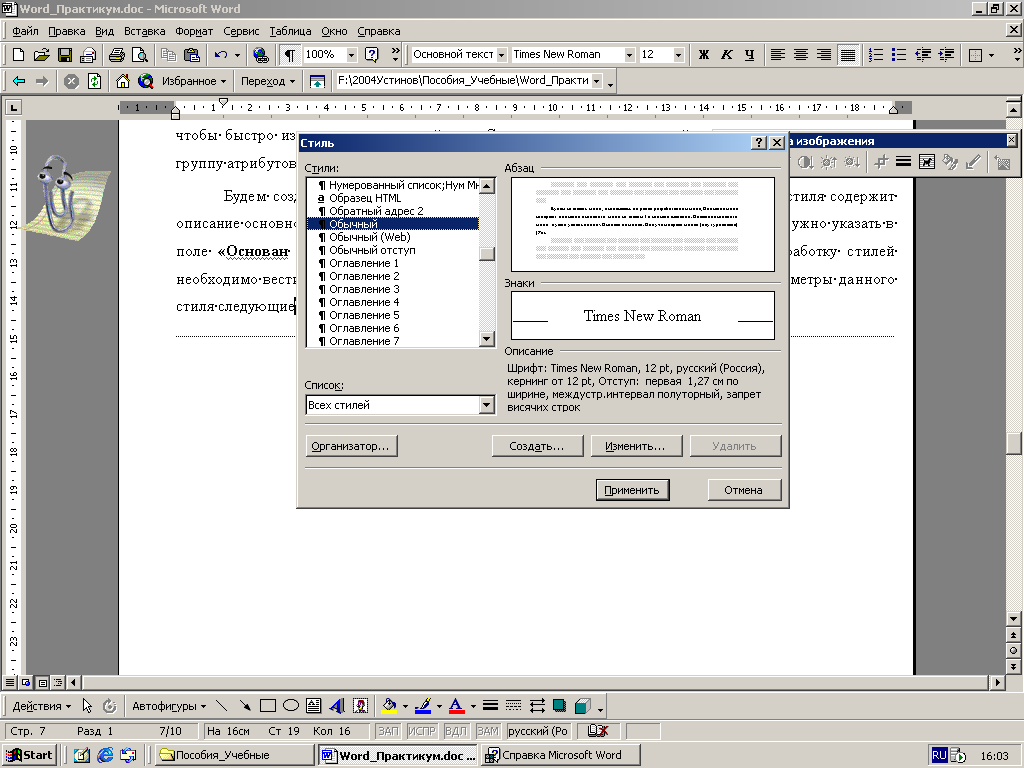Switch to Справка Microsoft Word taskbar window
The image size is (1024, 768).
point(561,755)
